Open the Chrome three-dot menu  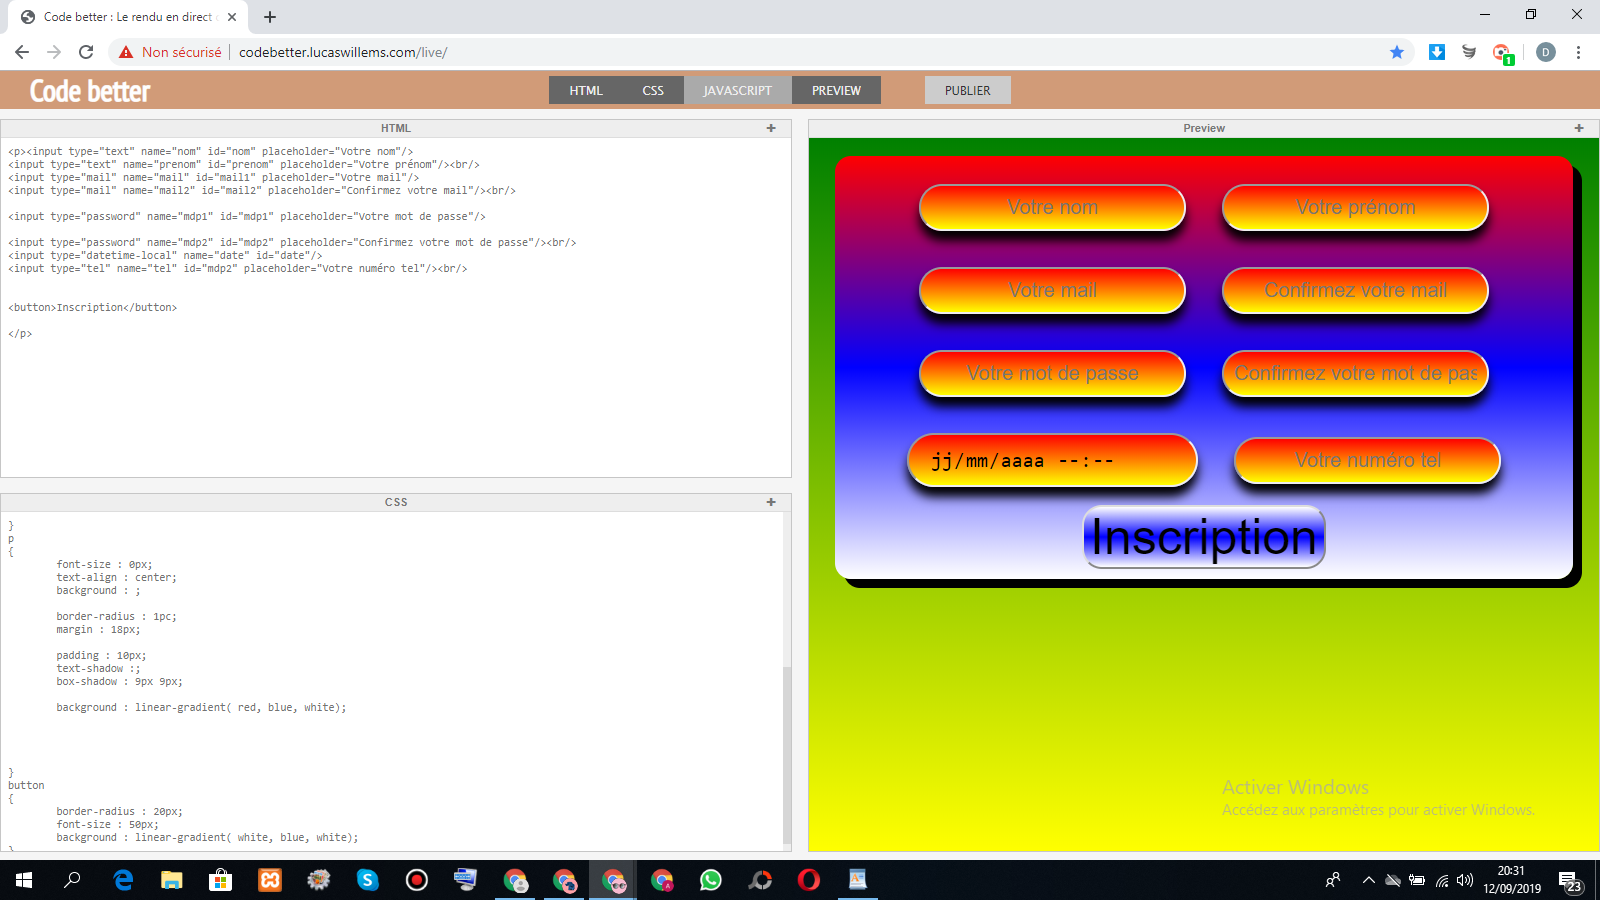[x=1578, y=52]
